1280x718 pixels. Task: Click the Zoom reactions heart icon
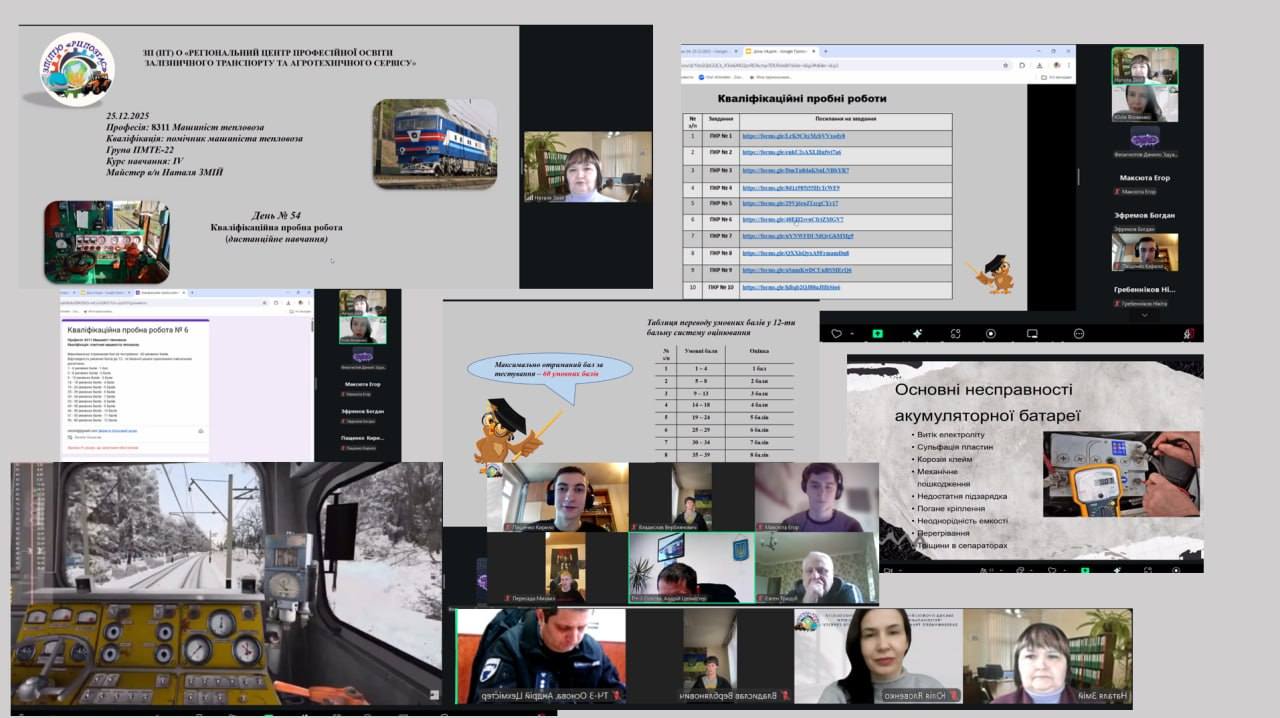[x=836, y=333]
